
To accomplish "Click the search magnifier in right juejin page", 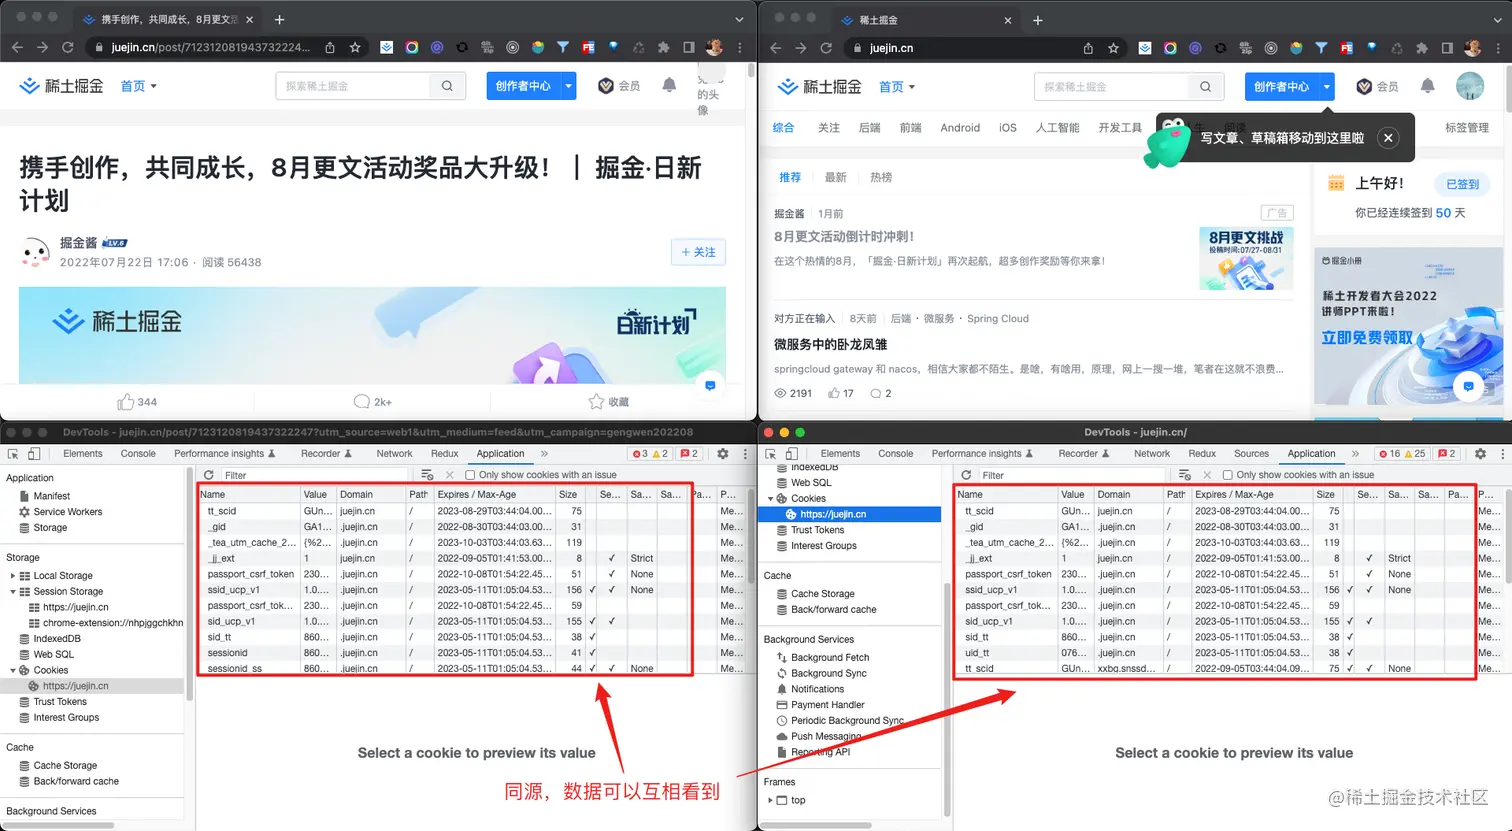I will click(1205, 86).
